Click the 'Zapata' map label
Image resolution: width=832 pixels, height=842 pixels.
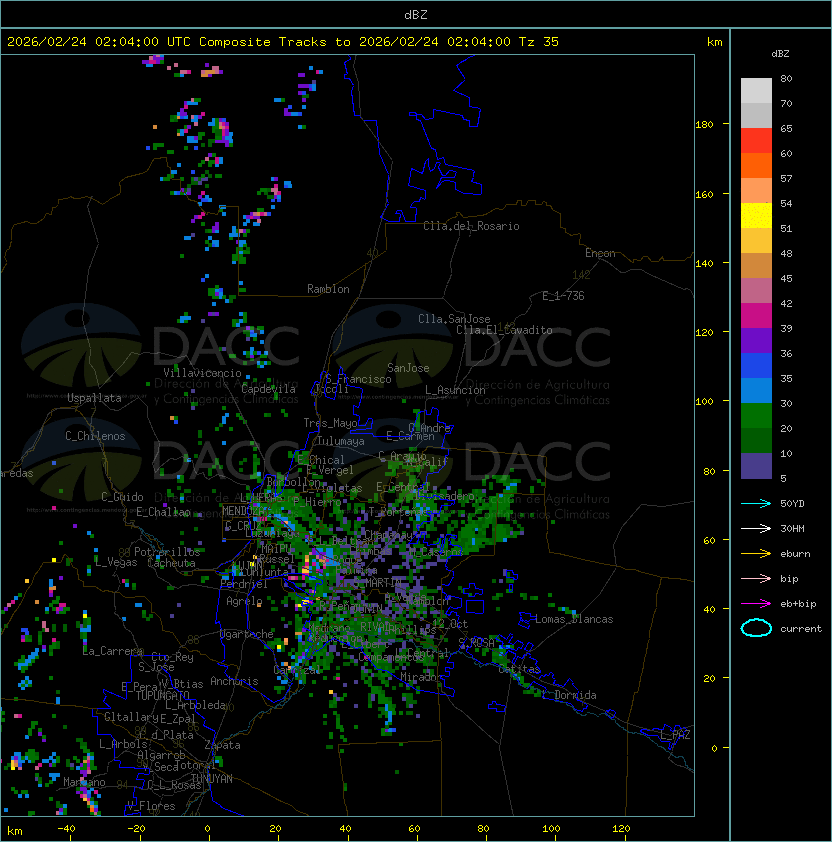point(222,745)
